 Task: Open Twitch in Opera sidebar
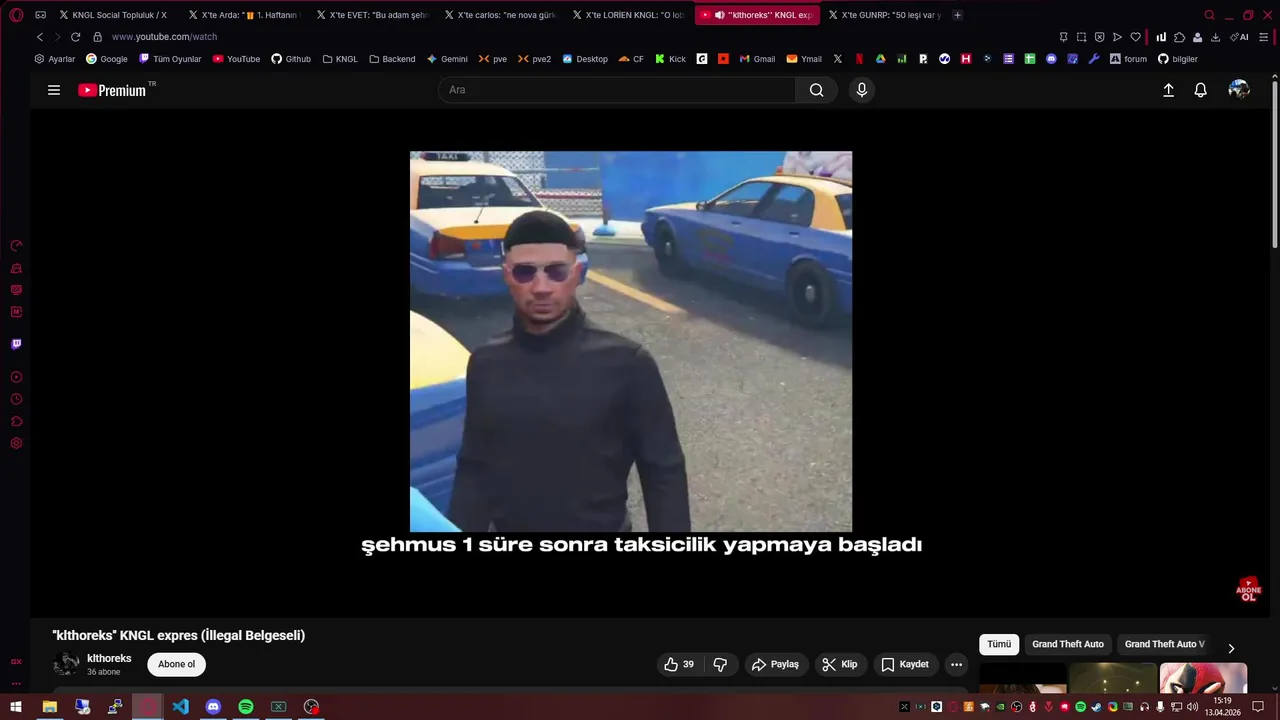point(16,344)
